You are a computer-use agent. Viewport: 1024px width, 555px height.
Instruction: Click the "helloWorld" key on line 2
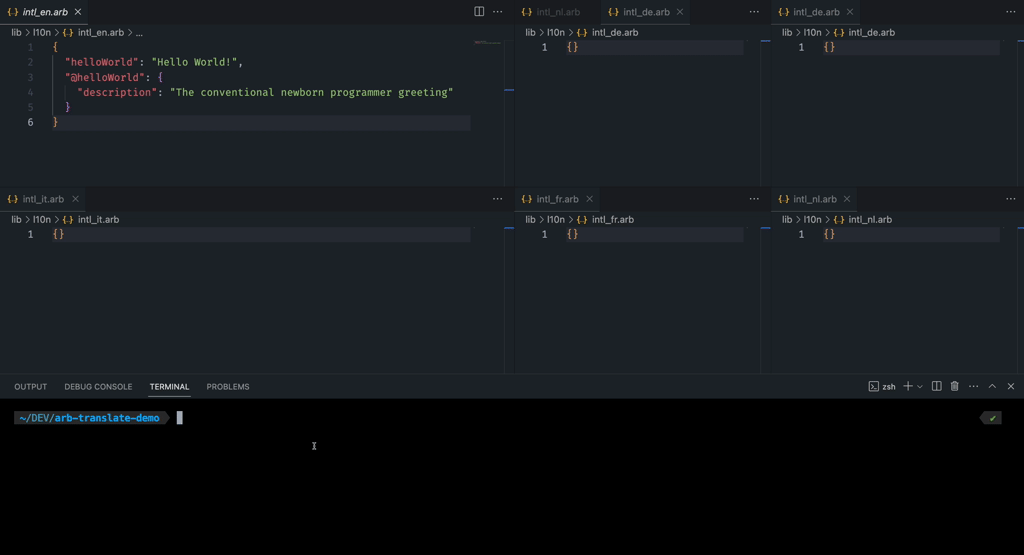click(x=101, y=62)
